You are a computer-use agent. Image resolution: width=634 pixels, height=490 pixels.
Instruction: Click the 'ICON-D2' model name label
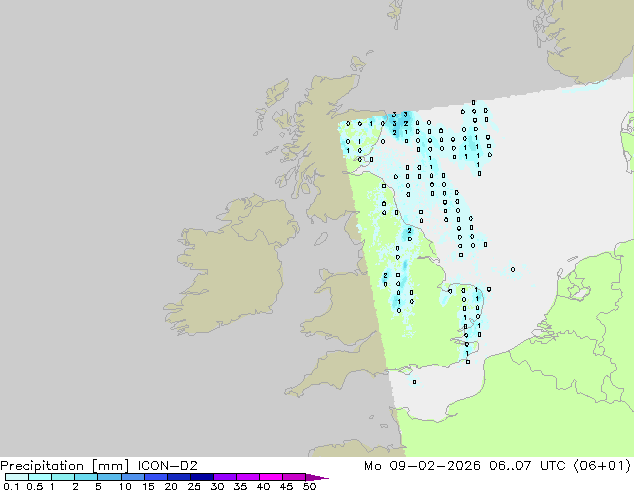(167, 466)
